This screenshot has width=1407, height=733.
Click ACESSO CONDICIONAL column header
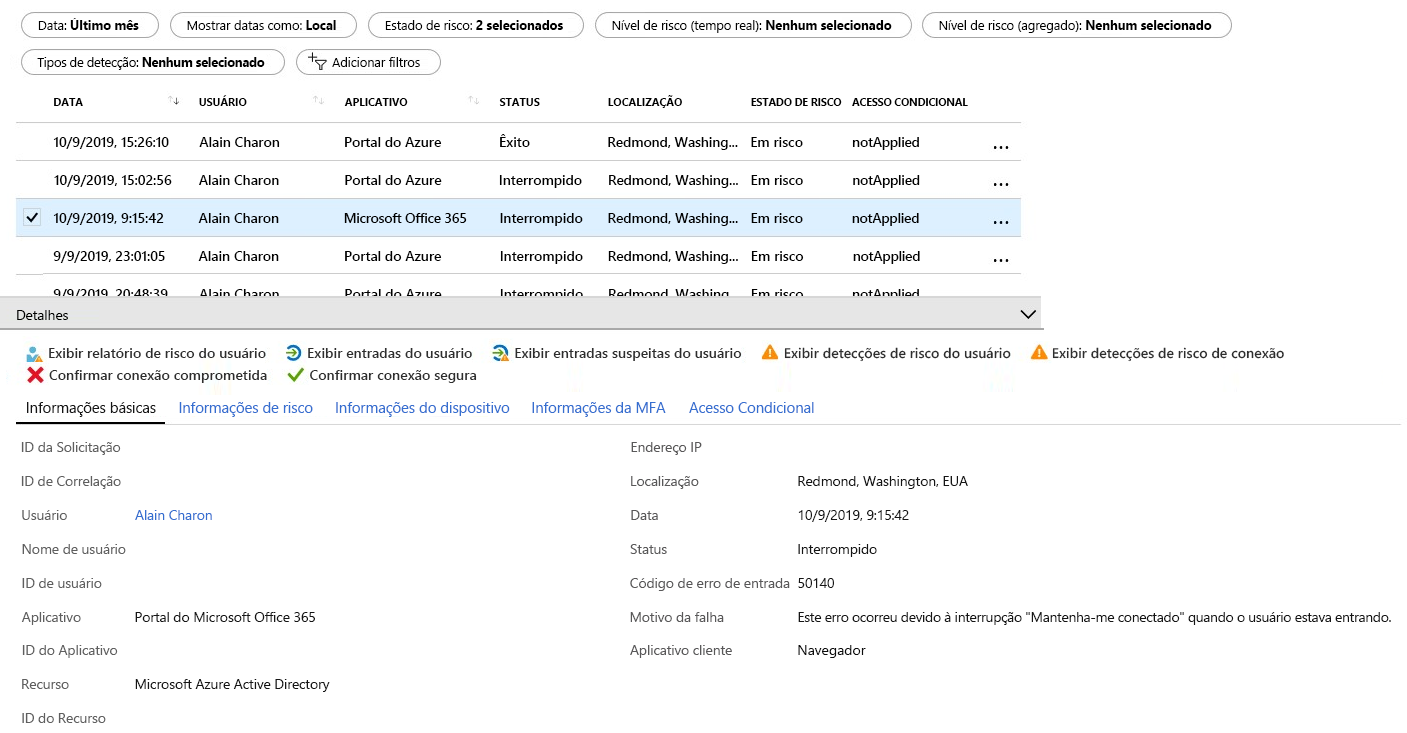910,102
